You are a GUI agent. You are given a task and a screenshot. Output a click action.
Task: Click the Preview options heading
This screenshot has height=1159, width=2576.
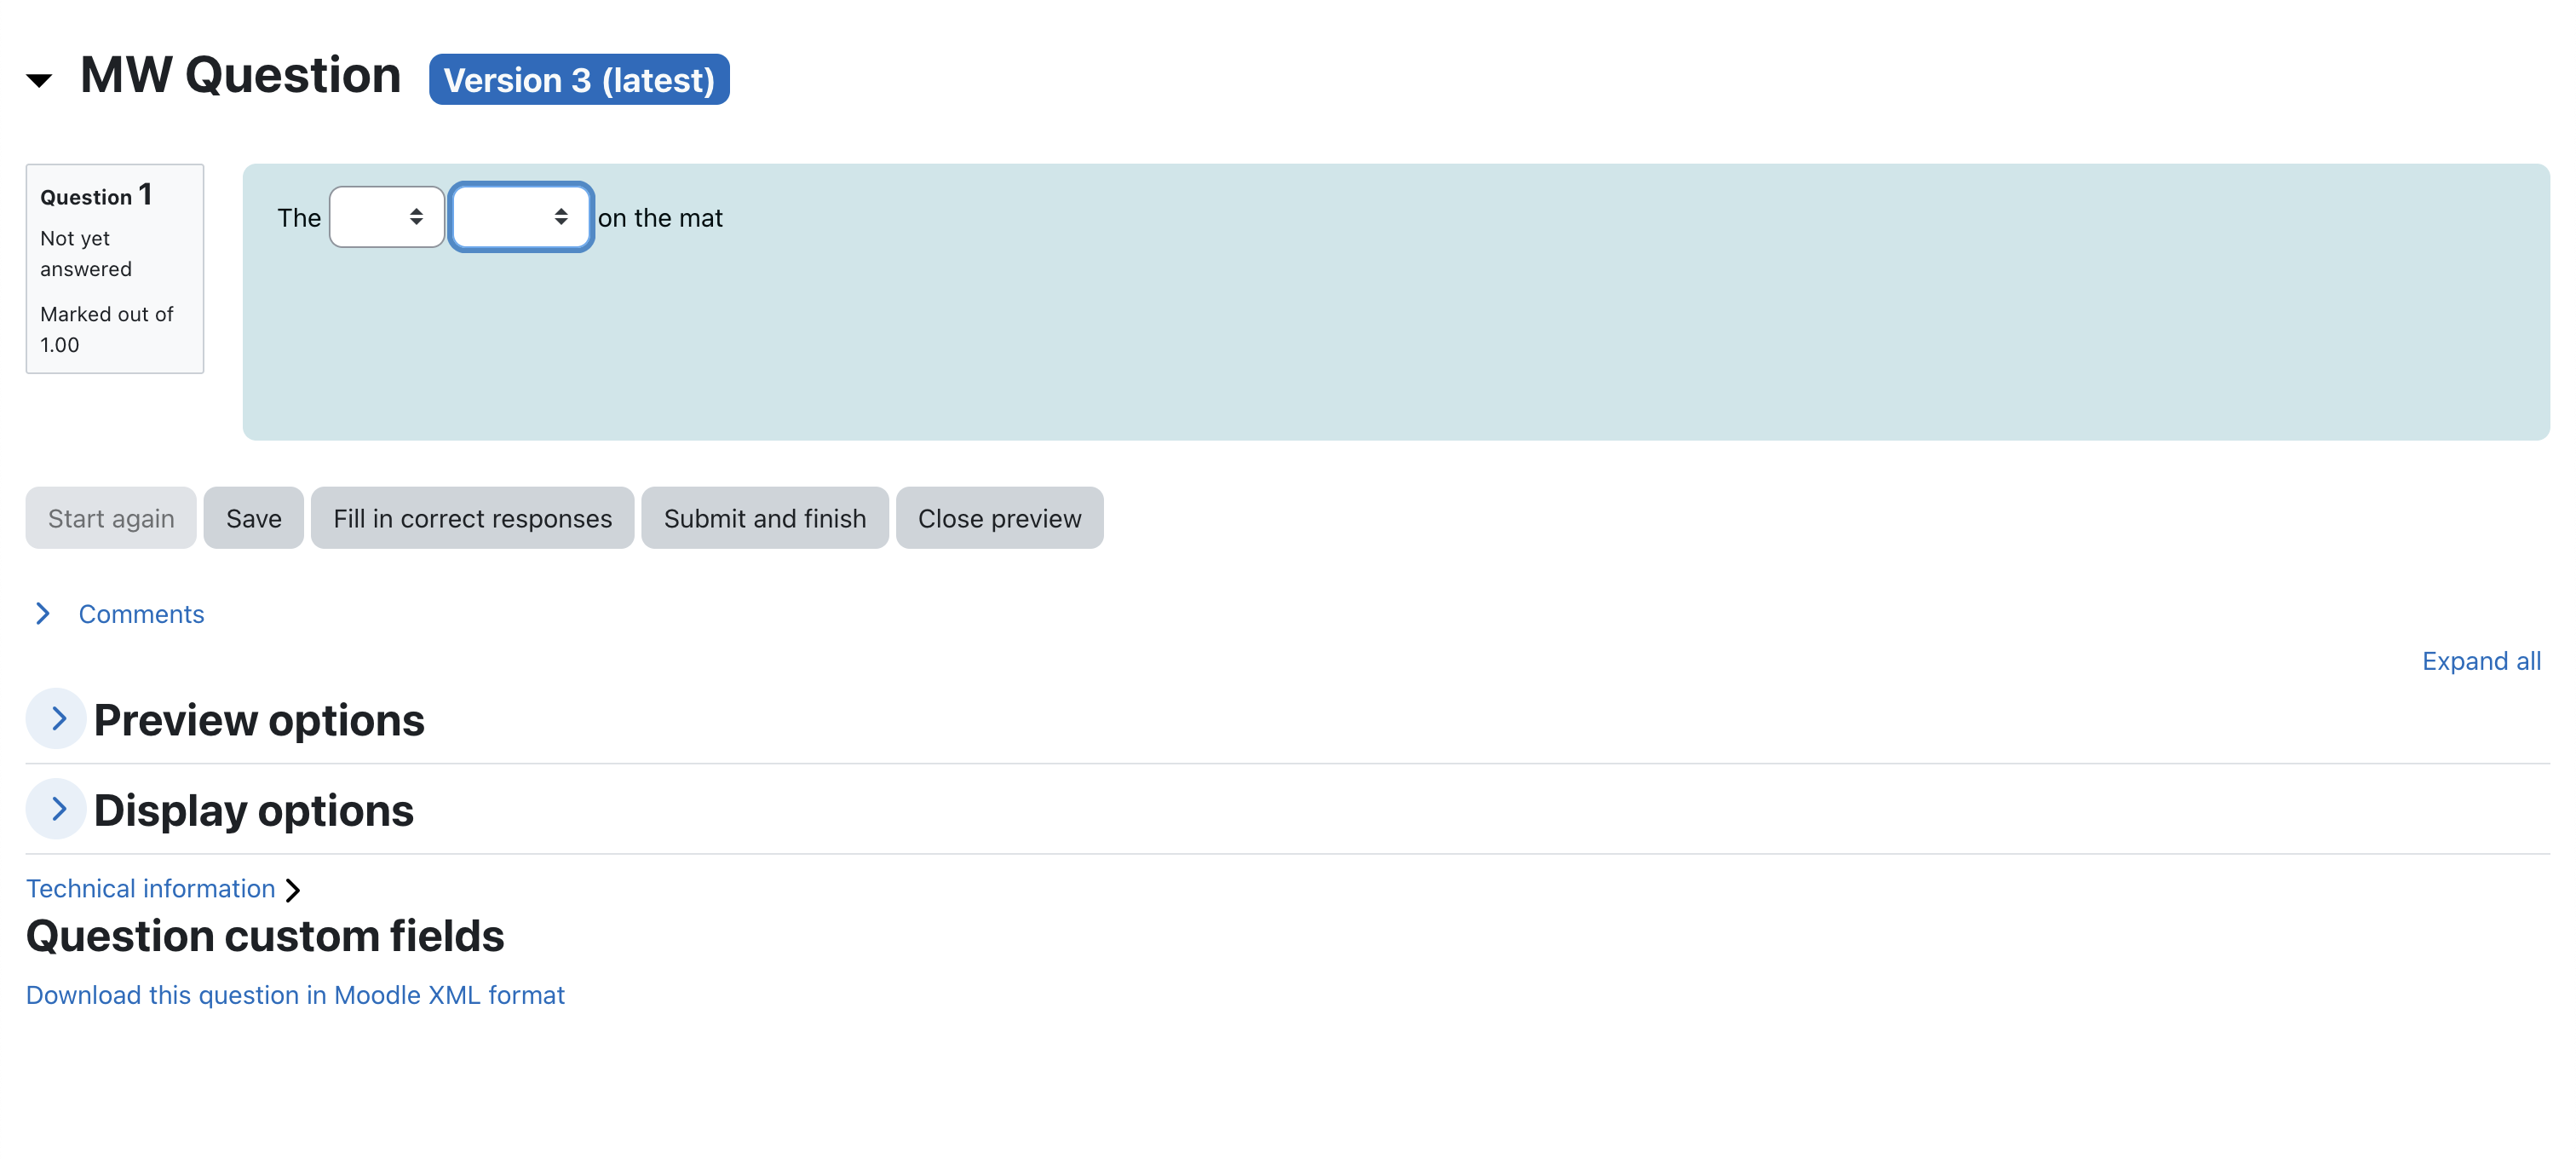[x=259, y=720]
